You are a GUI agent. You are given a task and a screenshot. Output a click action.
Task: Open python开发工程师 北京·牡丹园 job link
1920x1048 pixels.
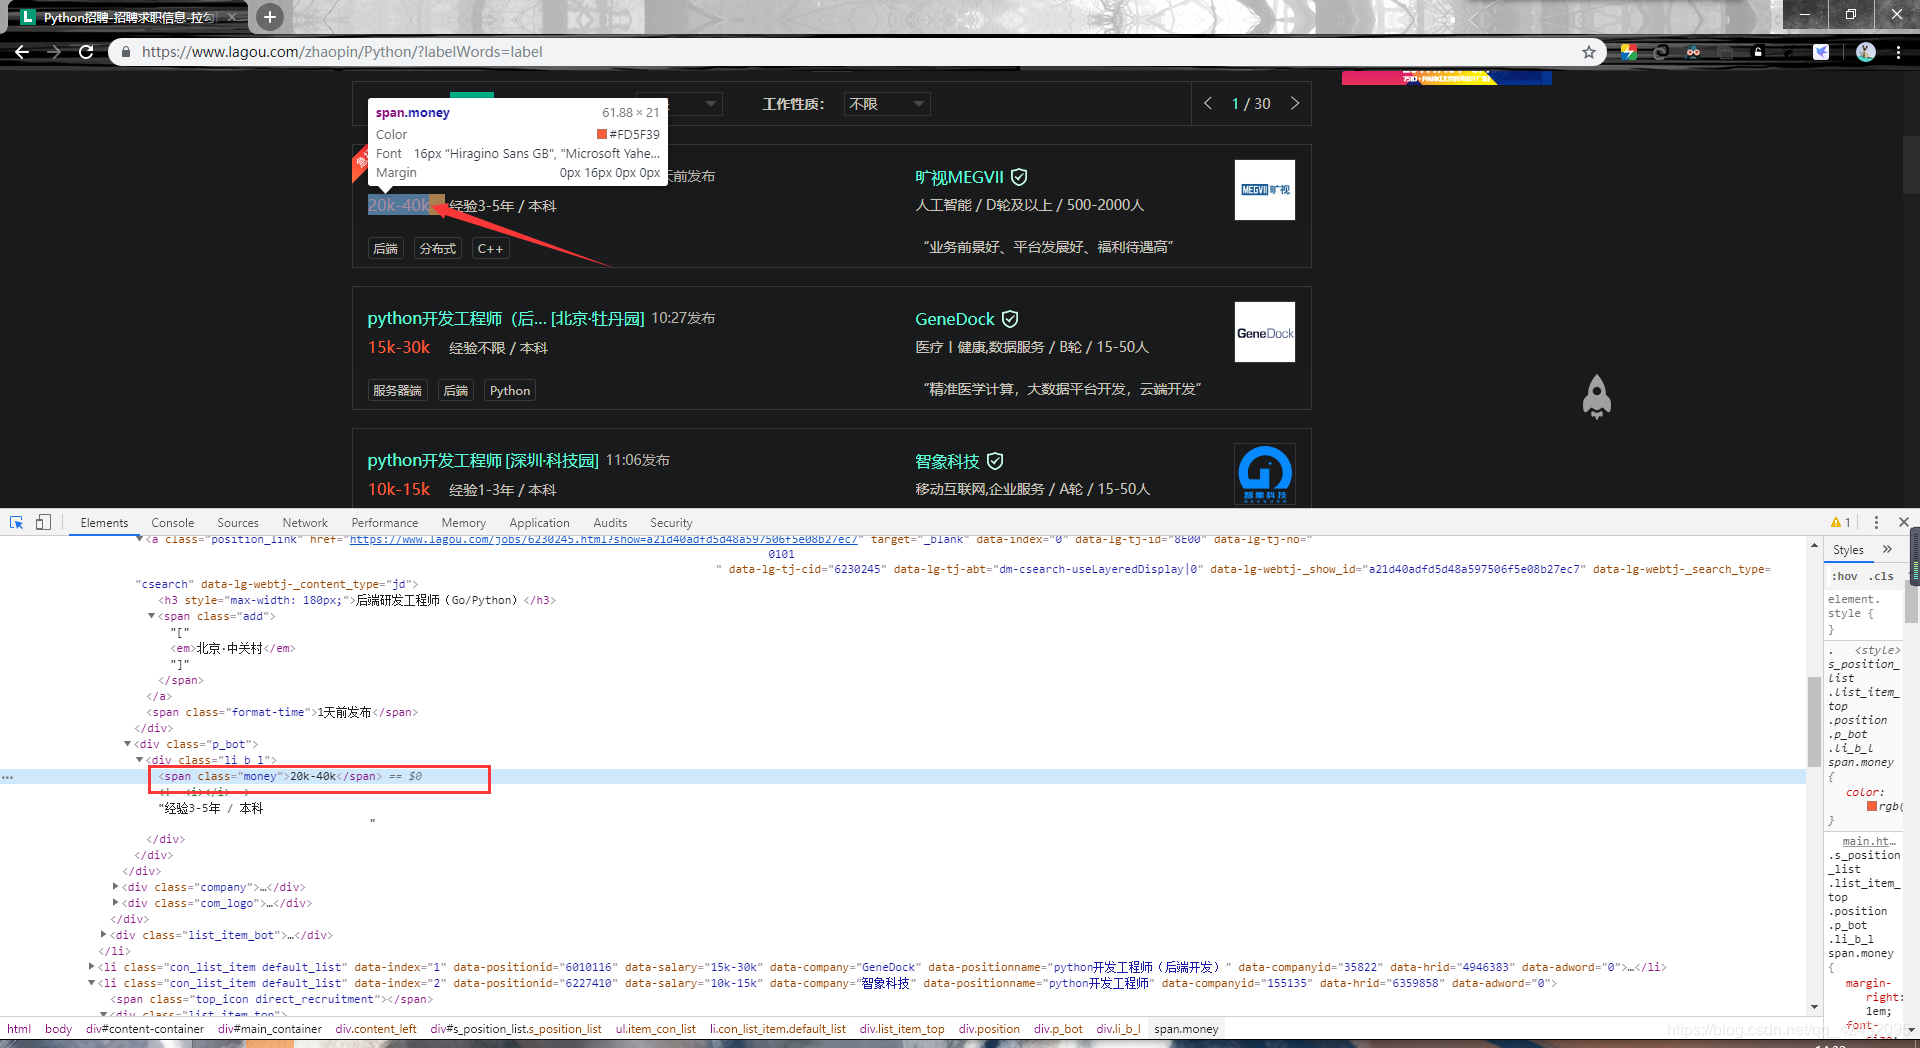tap(506, 318)
